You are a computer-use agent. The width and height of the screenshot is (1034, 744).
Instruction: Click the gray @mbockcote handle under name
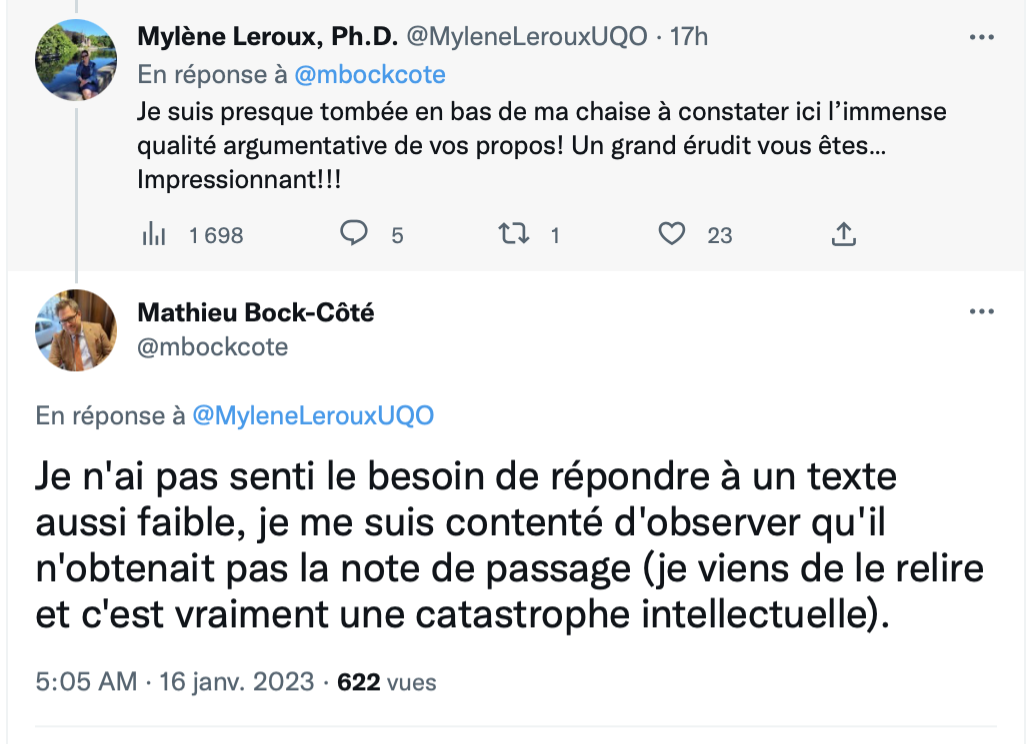pyautogui.click(x=212, y=347)
